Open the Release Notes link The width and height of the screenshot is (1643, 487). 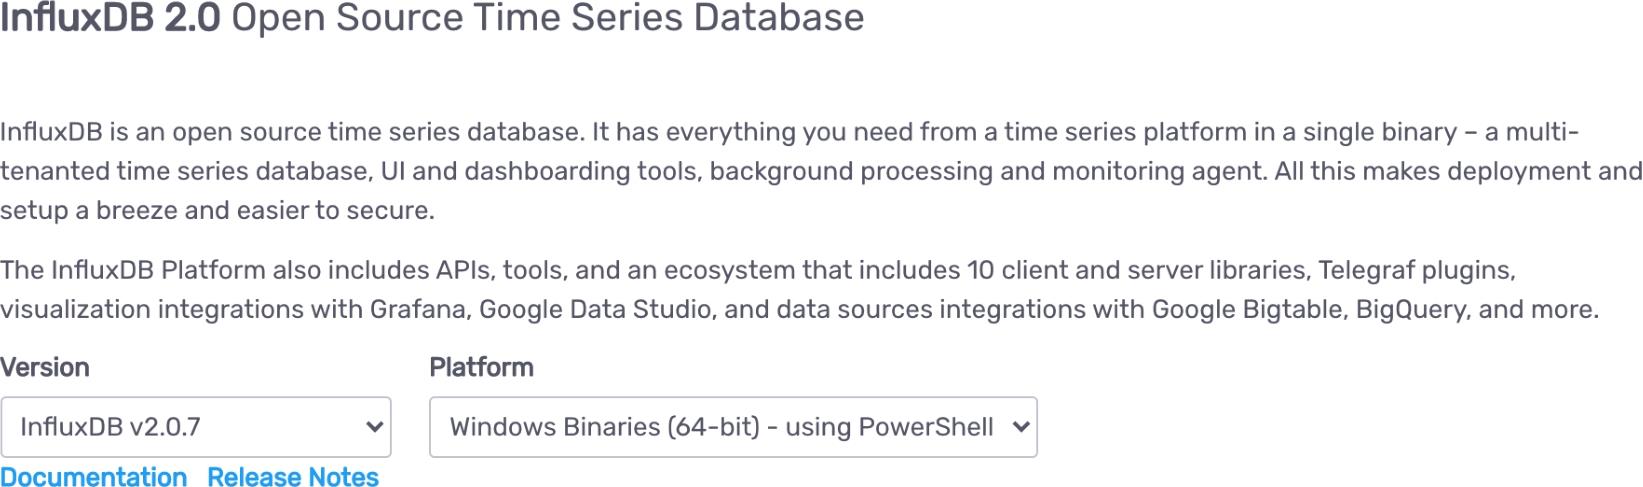(293, 477)
